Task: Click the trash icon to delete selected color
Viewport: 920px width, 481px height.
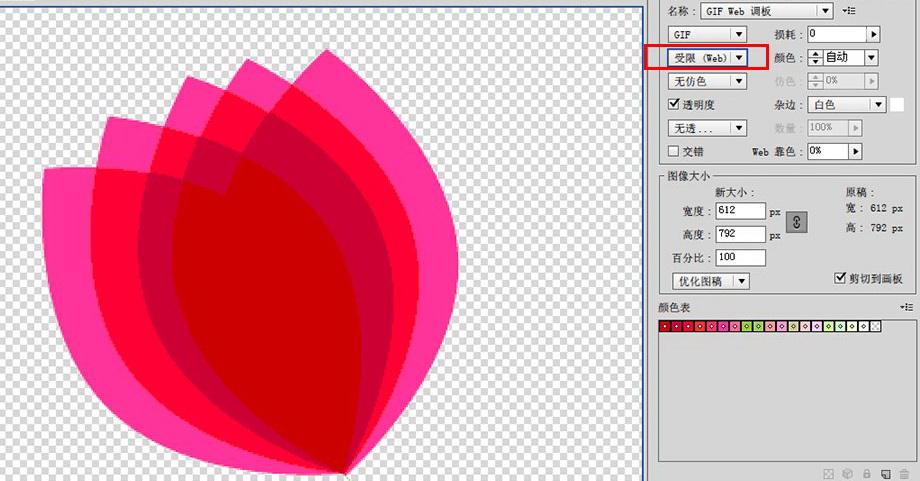Action: pos(904,473)
